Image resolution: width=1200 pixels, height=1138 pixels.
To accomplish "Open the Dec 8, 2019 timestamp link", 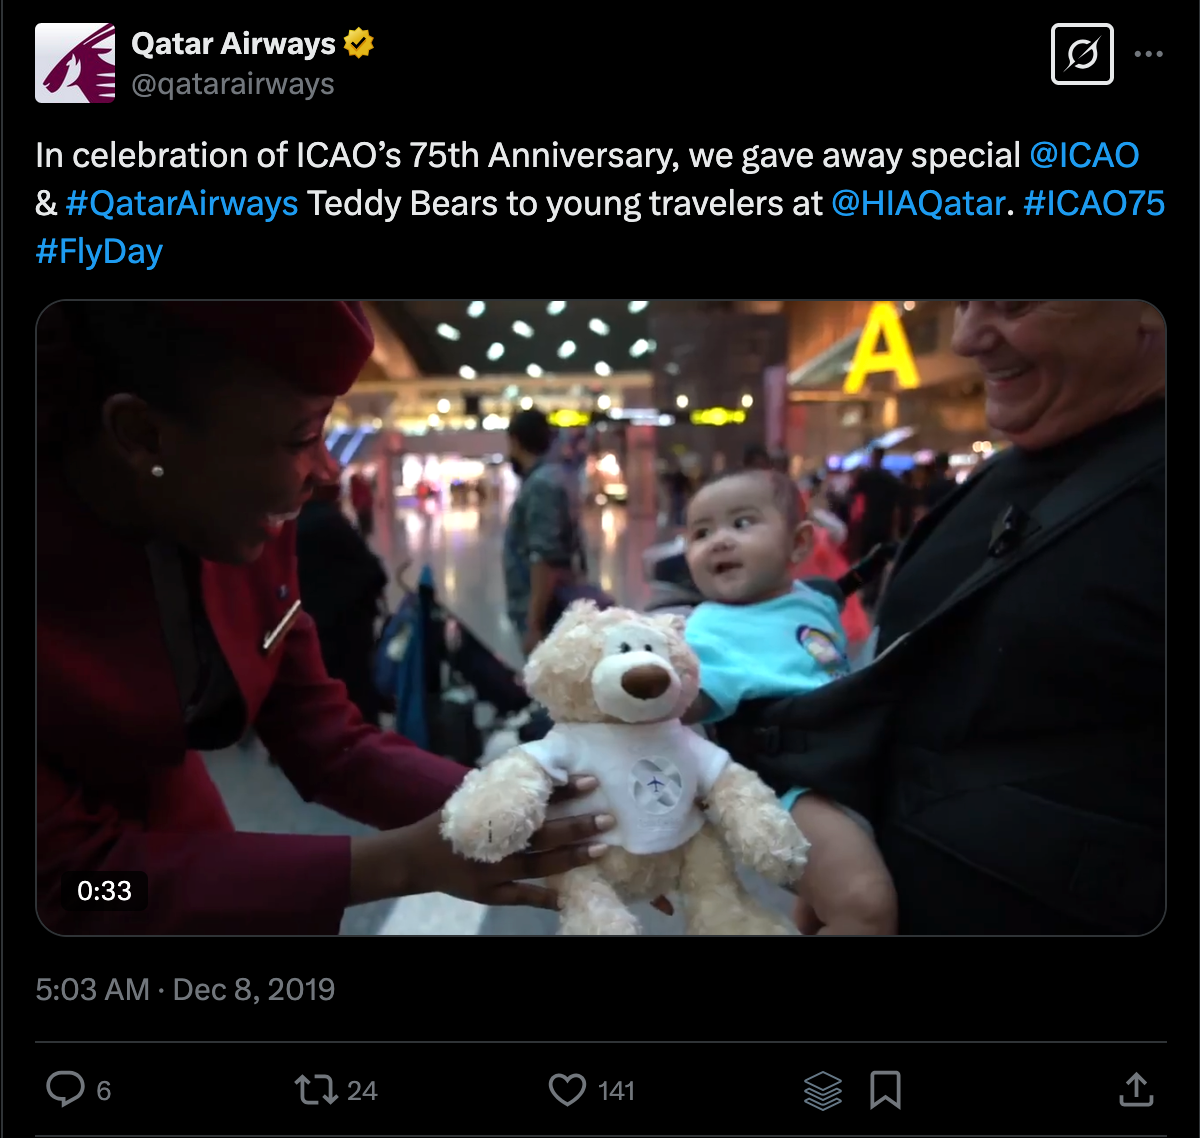I will (254, 990).
